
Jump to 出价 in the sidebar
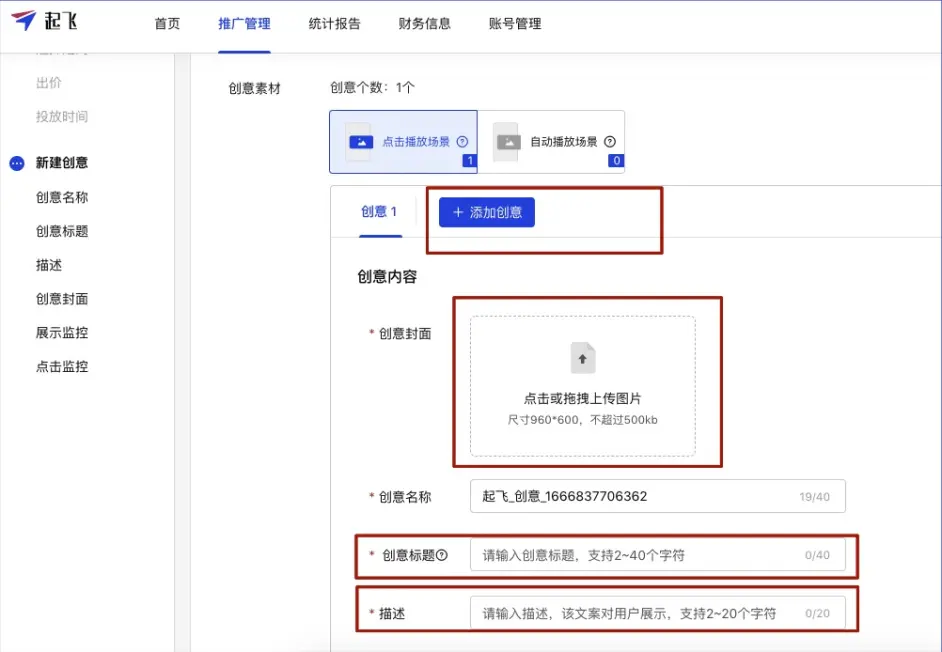coord(49,83)
